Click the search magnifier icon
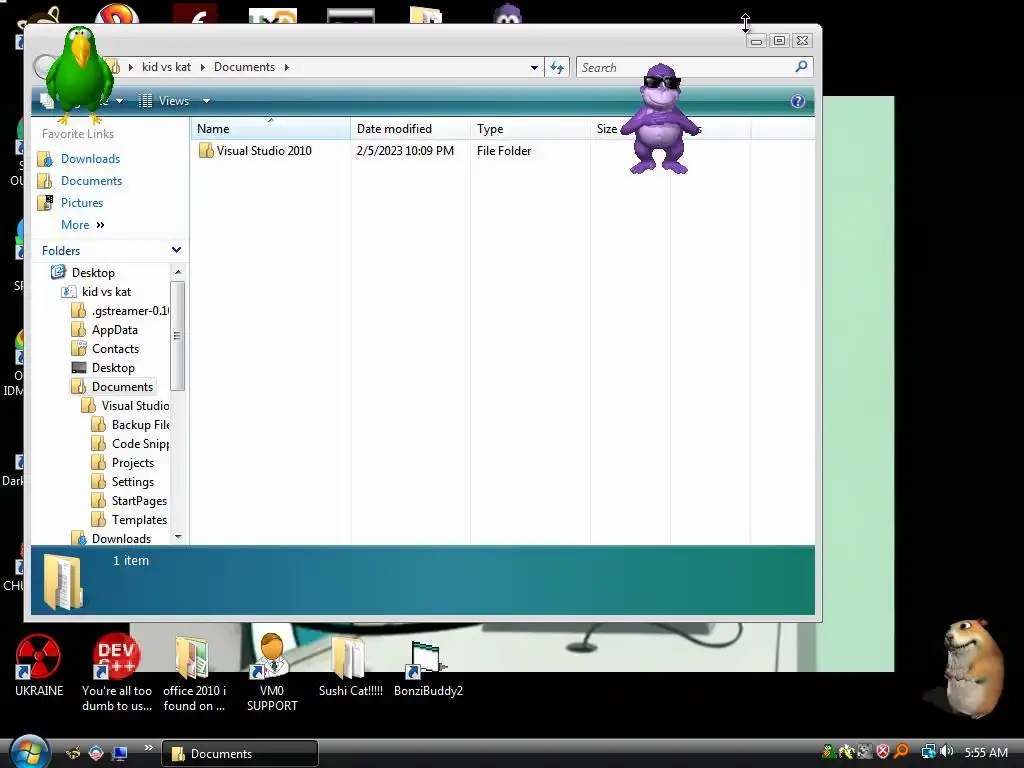Viewport: 1024px width, 768px height. tap(801, 67)
